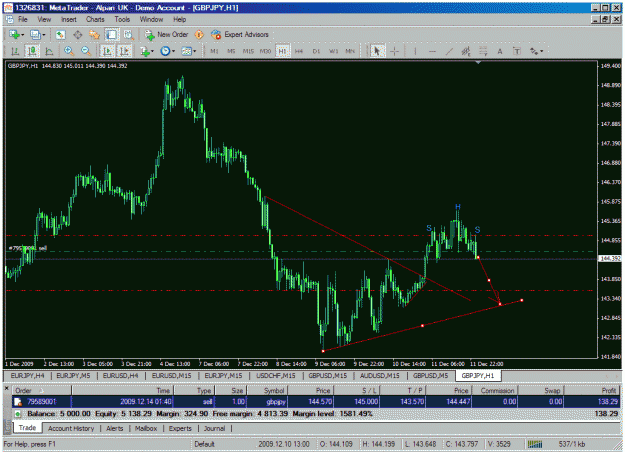The width and height of the screenshot is (625, 452).
Task: Toggle Chart Shift option
Action: (124, 51)
